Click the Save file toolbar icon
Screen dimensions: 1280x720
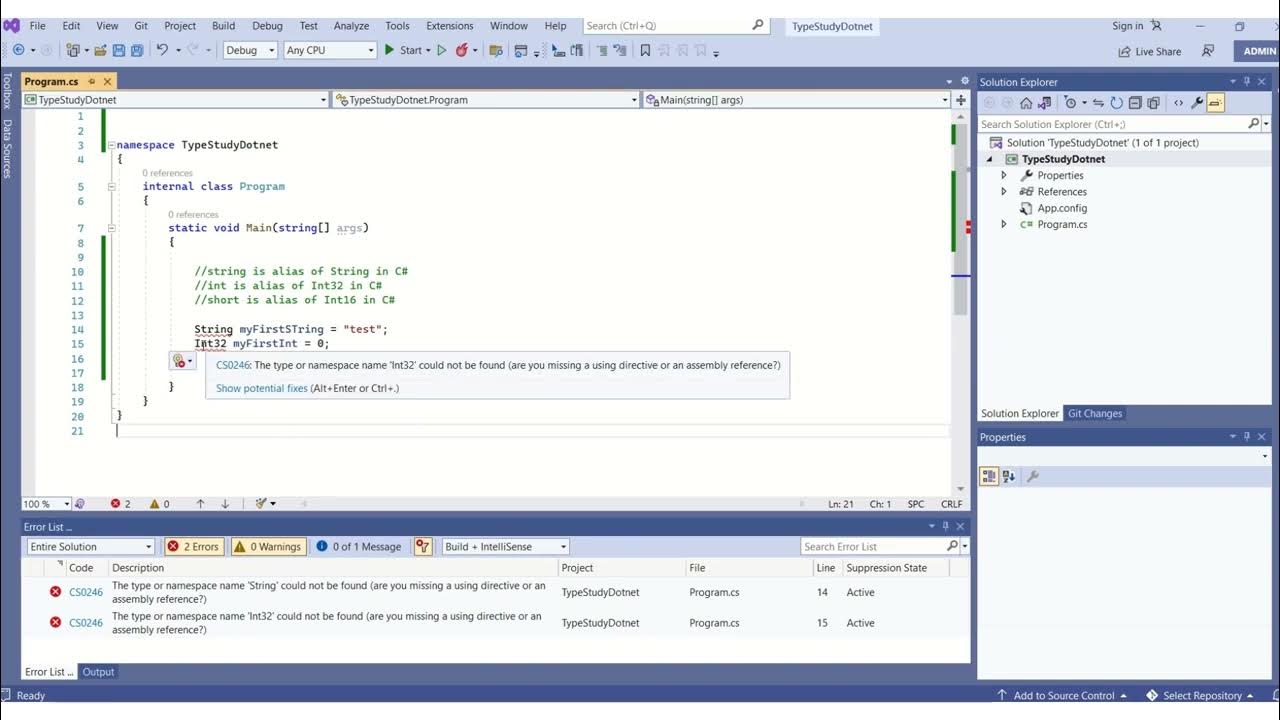(x=118, y=50)
